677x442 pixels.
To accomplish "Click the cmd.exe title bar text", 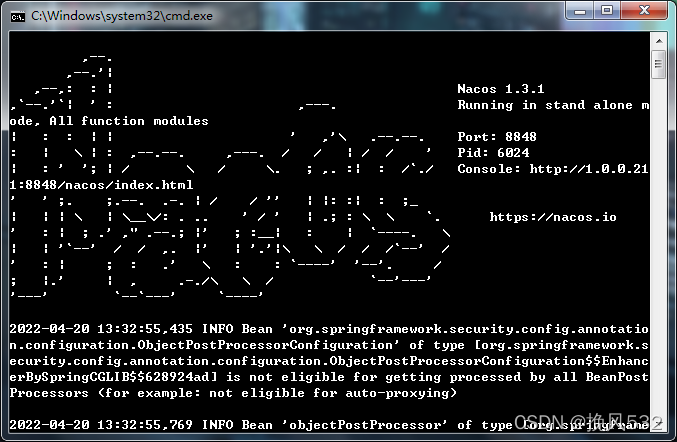I will point(122,16).
